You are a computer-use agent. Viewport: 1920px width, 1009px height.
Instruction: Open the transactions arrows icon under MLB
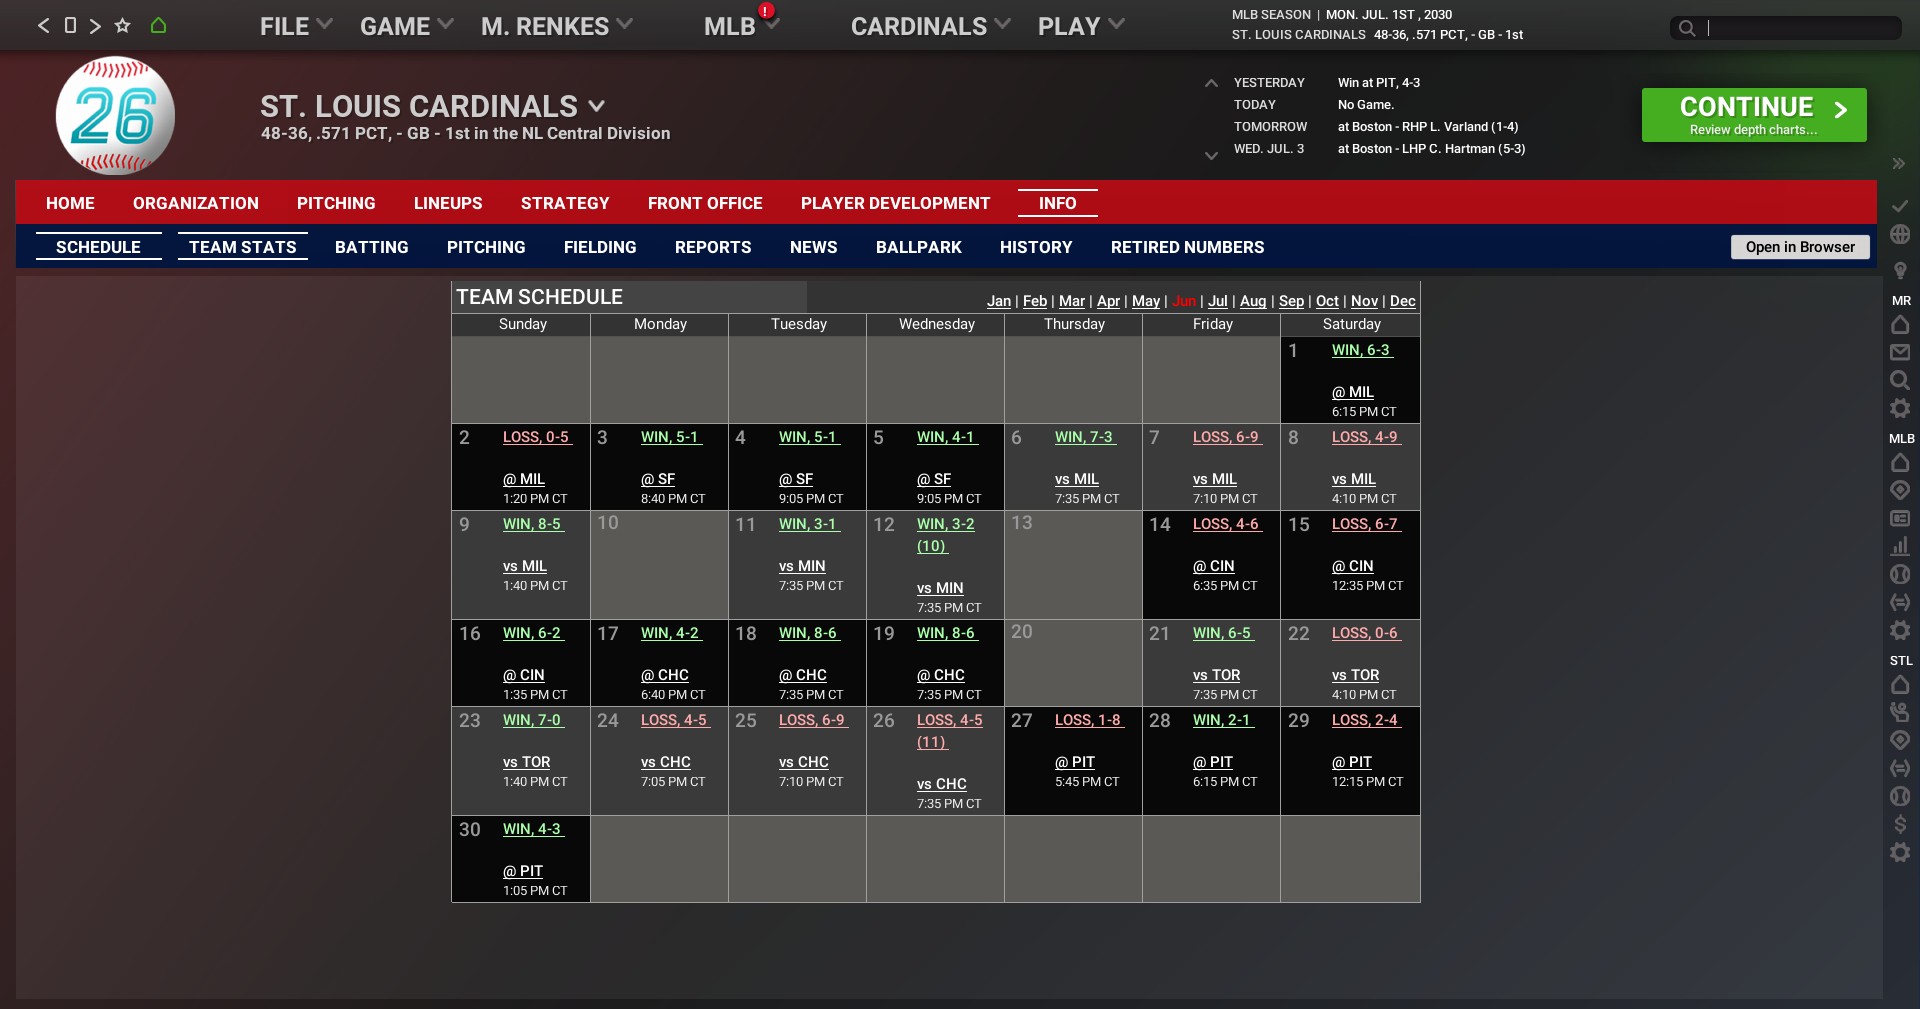pyautogui.click(x=1900, y=602)
